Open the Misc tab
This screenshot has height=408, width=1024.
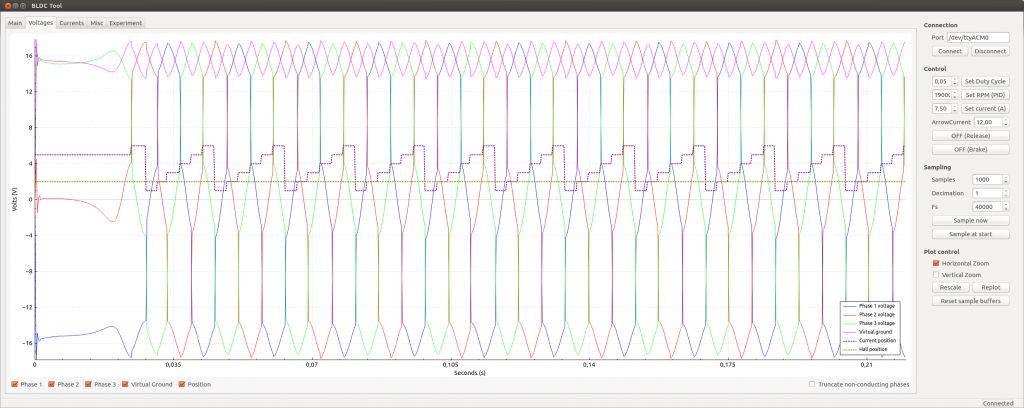(97, 23)
